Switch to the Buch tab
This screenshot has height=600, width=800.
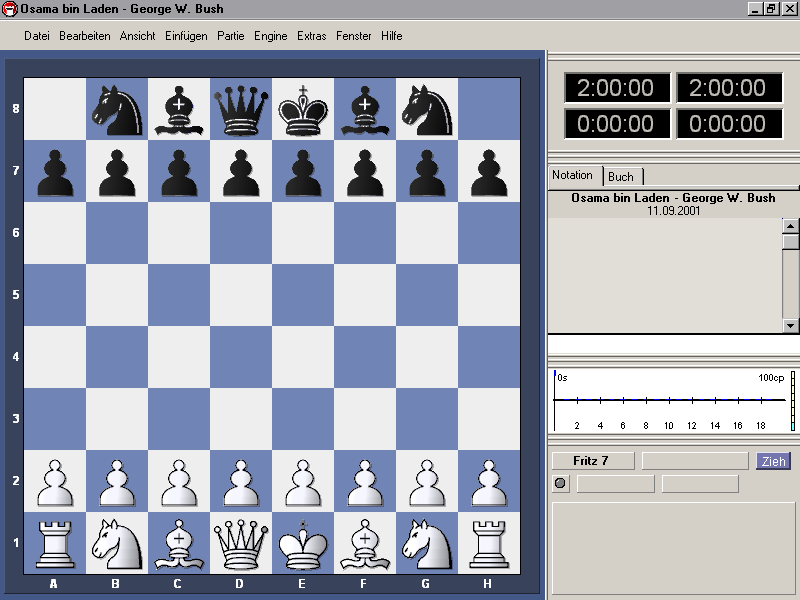tap(622, 177)
